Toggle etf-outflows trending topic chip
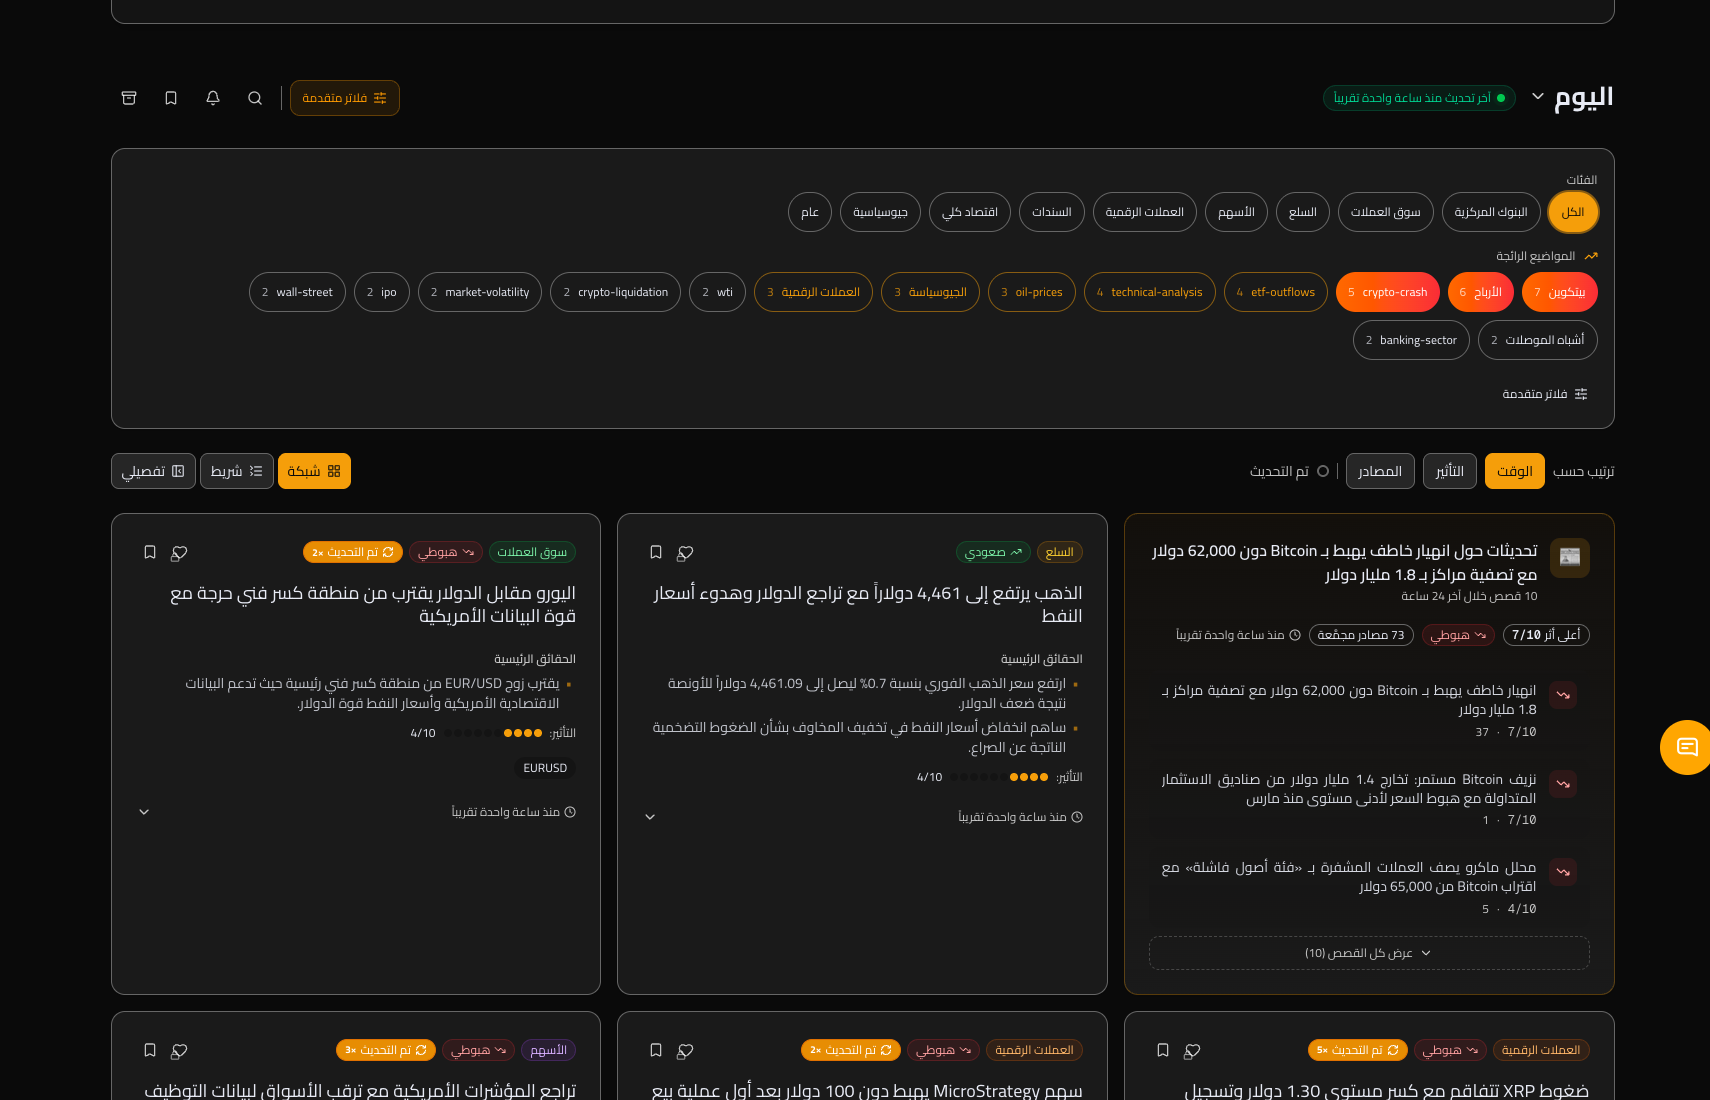Viewport: 1710px width, 1100px height. click(1276, 292)
